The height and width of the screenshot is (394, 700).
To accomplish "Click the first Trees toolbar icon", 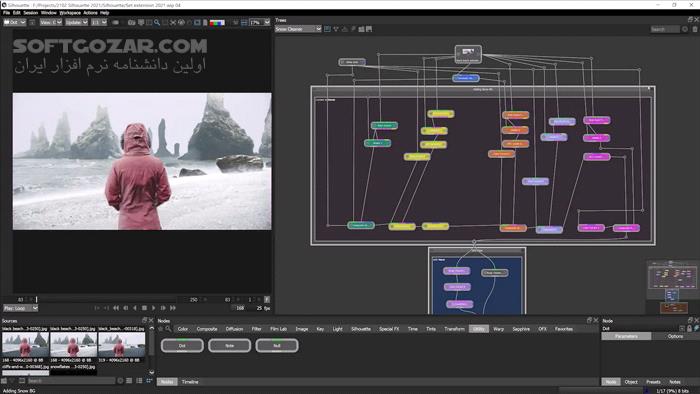I will (327, 29).
